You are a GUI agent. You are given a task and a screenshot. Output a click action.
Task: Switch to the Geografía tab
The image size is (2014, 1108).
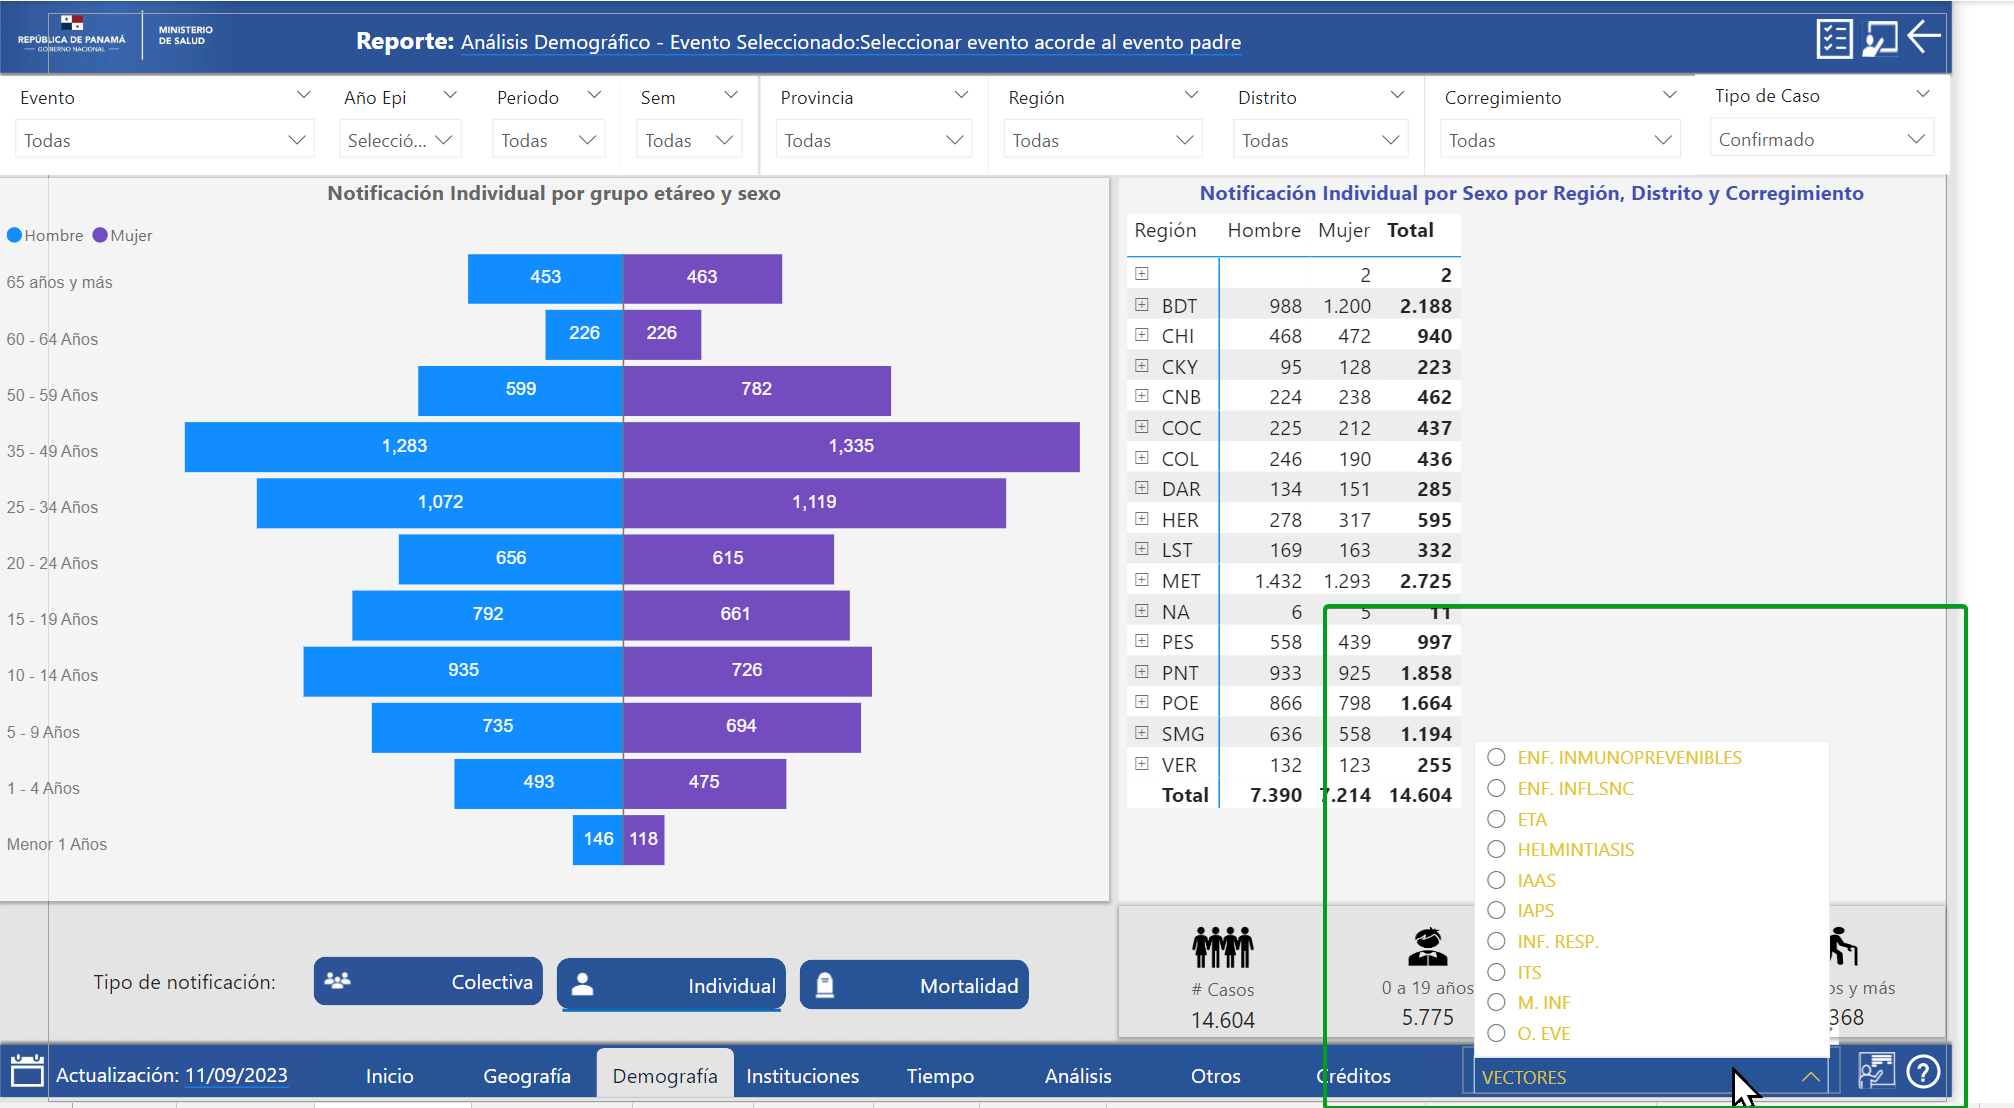[x=527, y=1076]
